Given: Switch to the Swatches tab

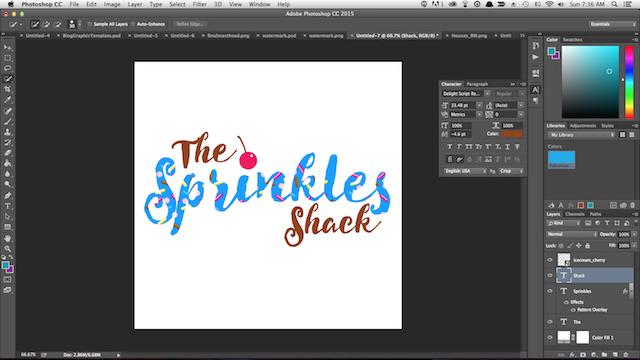Looking at the screenshot, I should point(572,40).
